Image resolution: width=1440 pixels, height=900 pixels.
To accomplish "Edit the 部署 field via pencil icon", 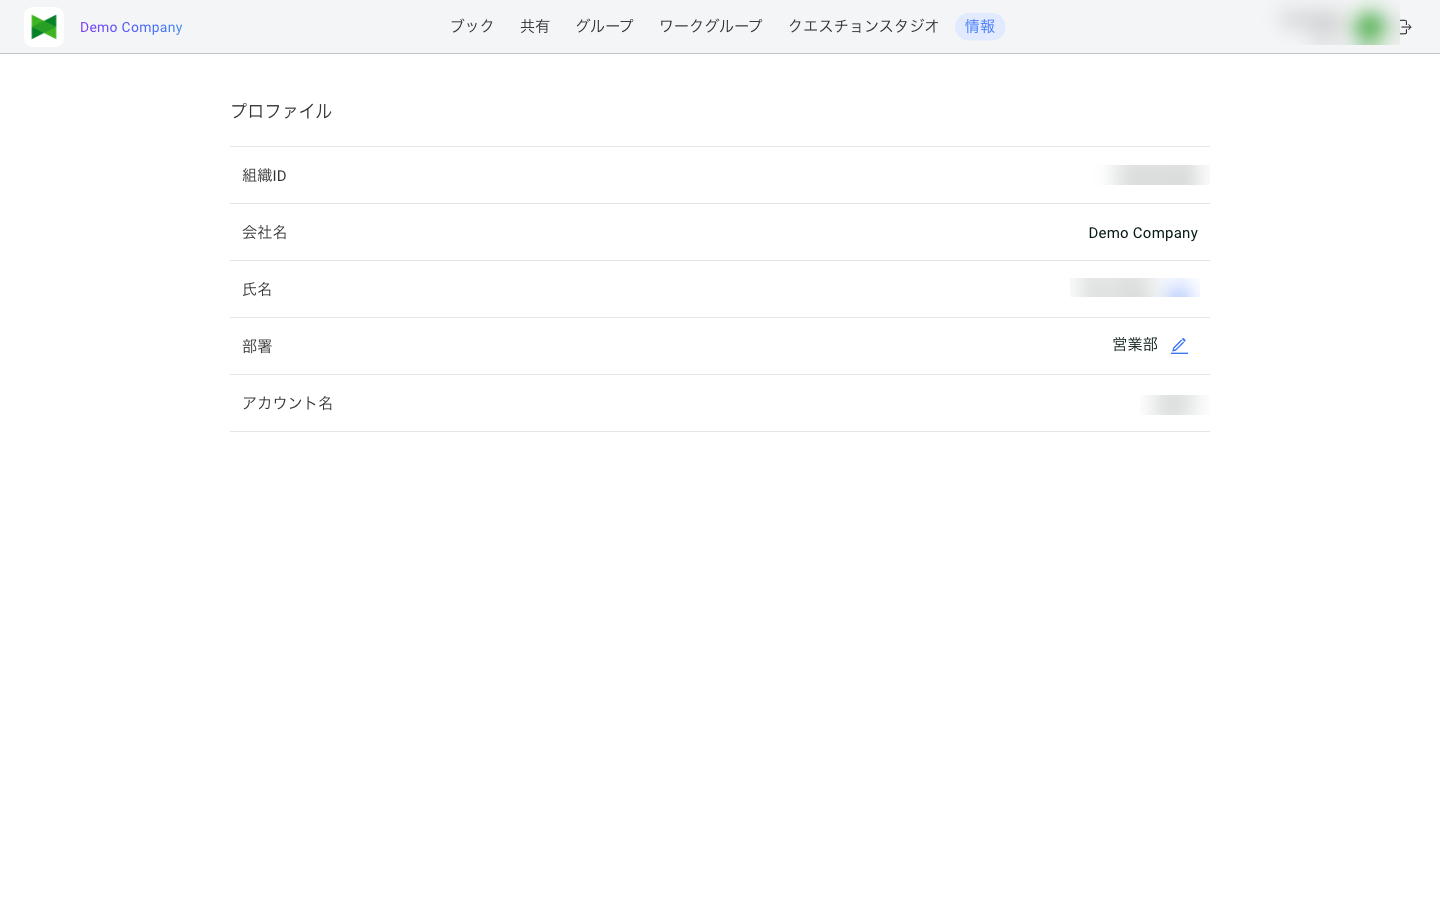I will 1179,345.
